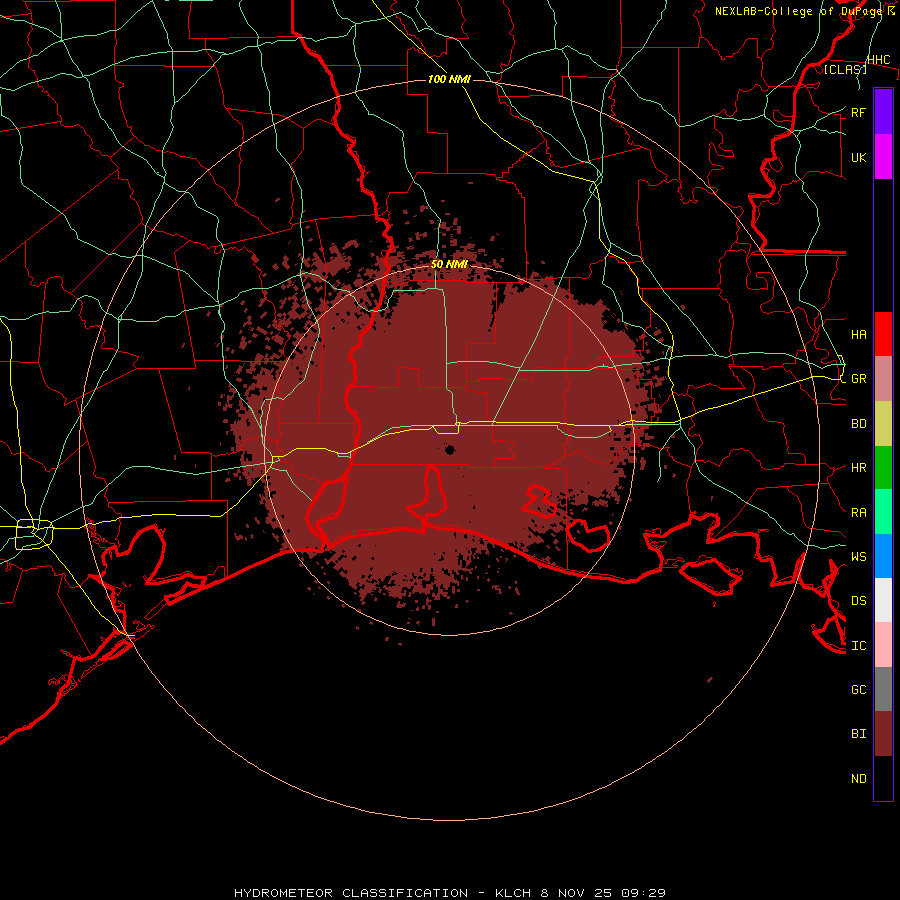Screen dimensions: 900x900
Task: Click the "50 NMI" range ring label
Action: [x=449, y=264]
